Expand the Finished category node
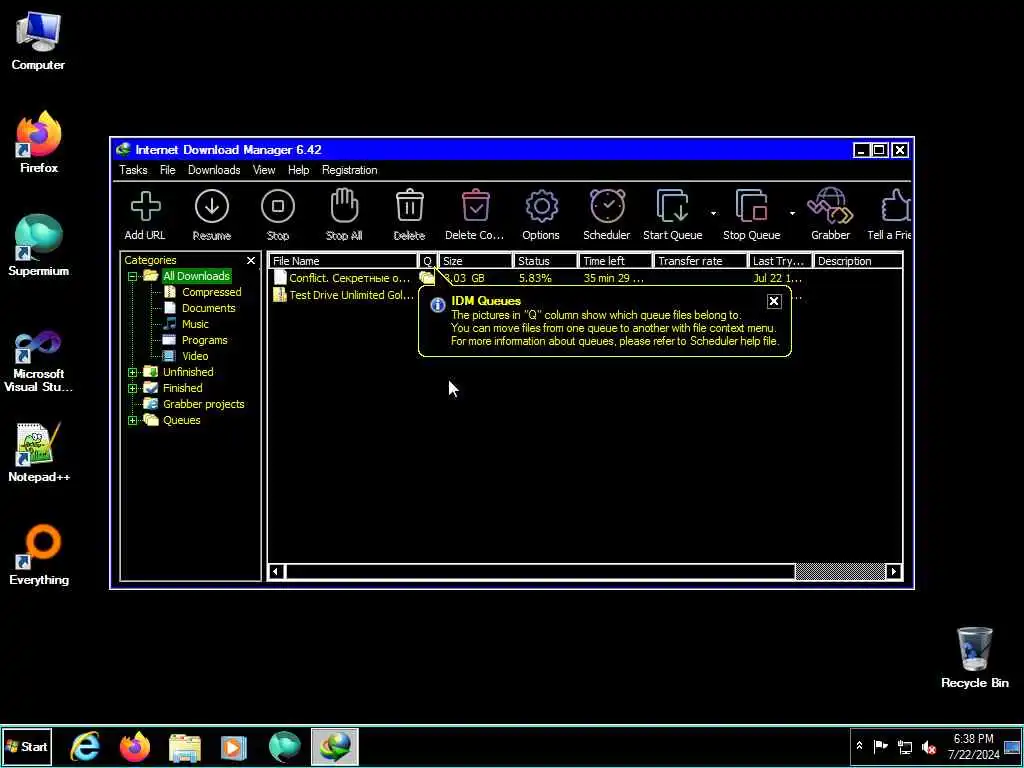 click(133, 389)
